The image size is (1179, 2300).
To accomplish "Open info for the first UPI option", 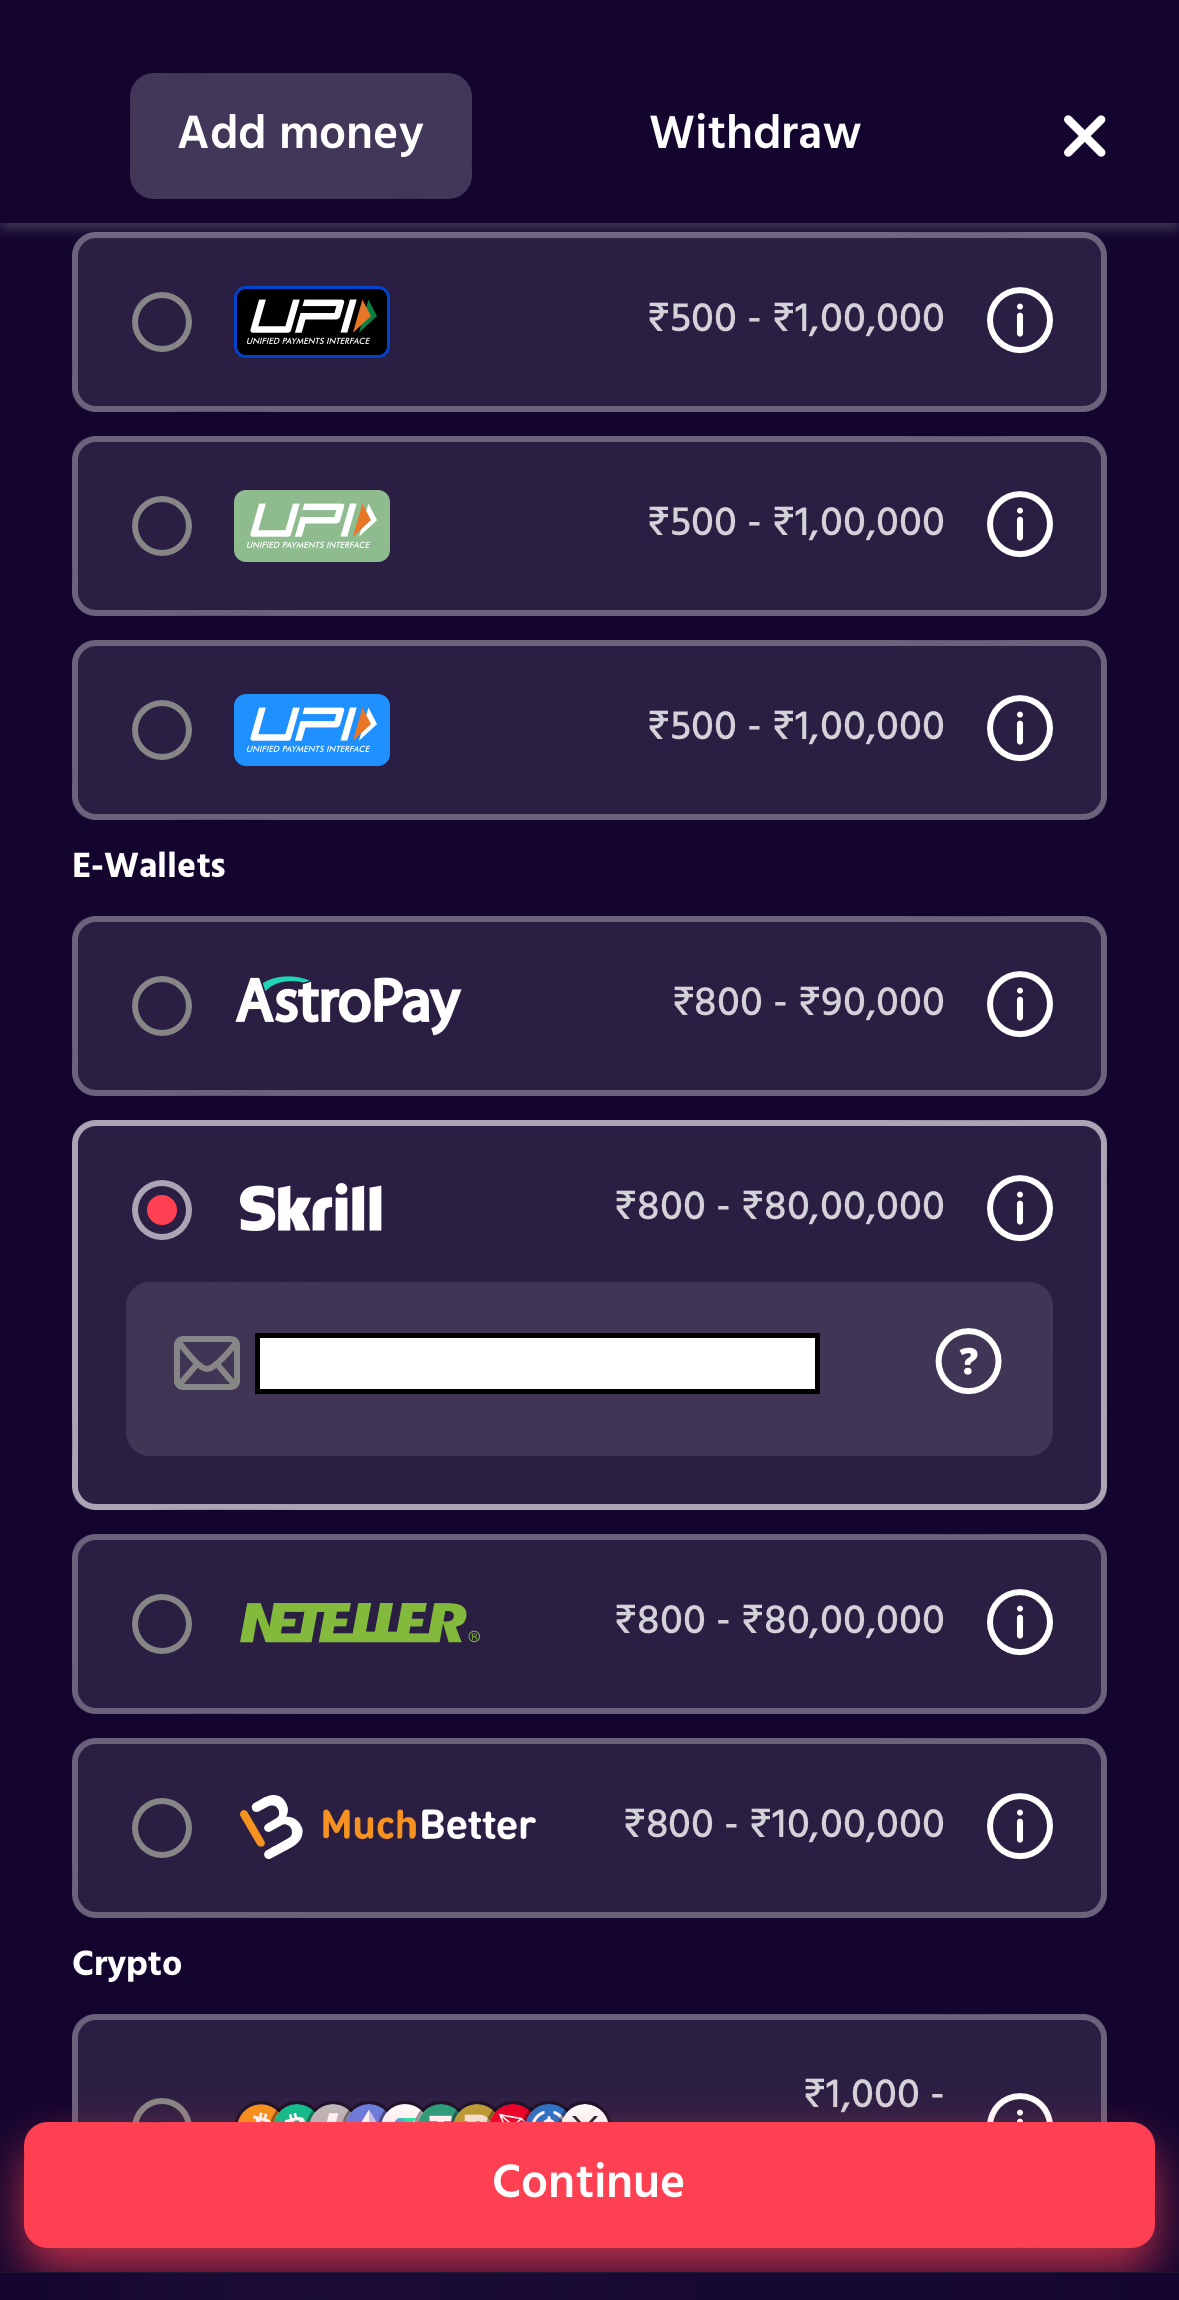I will click(x=1018, y=320).
